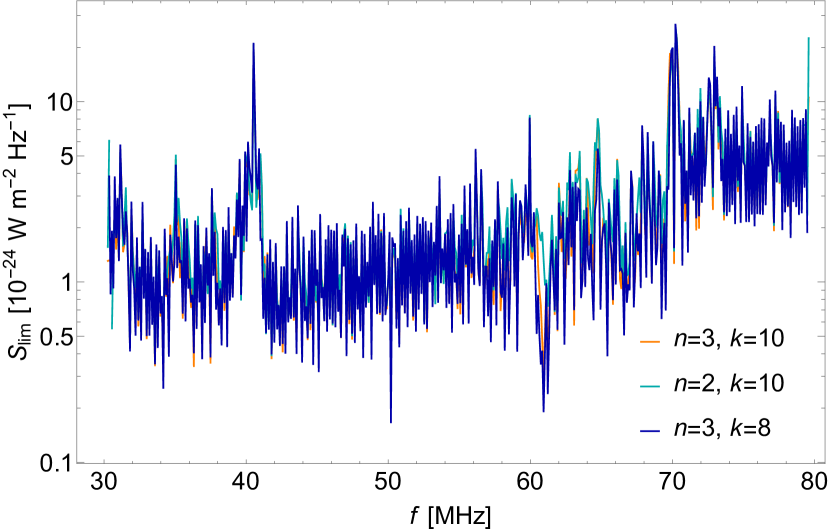This screenshot has height=530, width=830.
Task: Click the middle major tick on the right axis
Action: [x=824, y=282]
